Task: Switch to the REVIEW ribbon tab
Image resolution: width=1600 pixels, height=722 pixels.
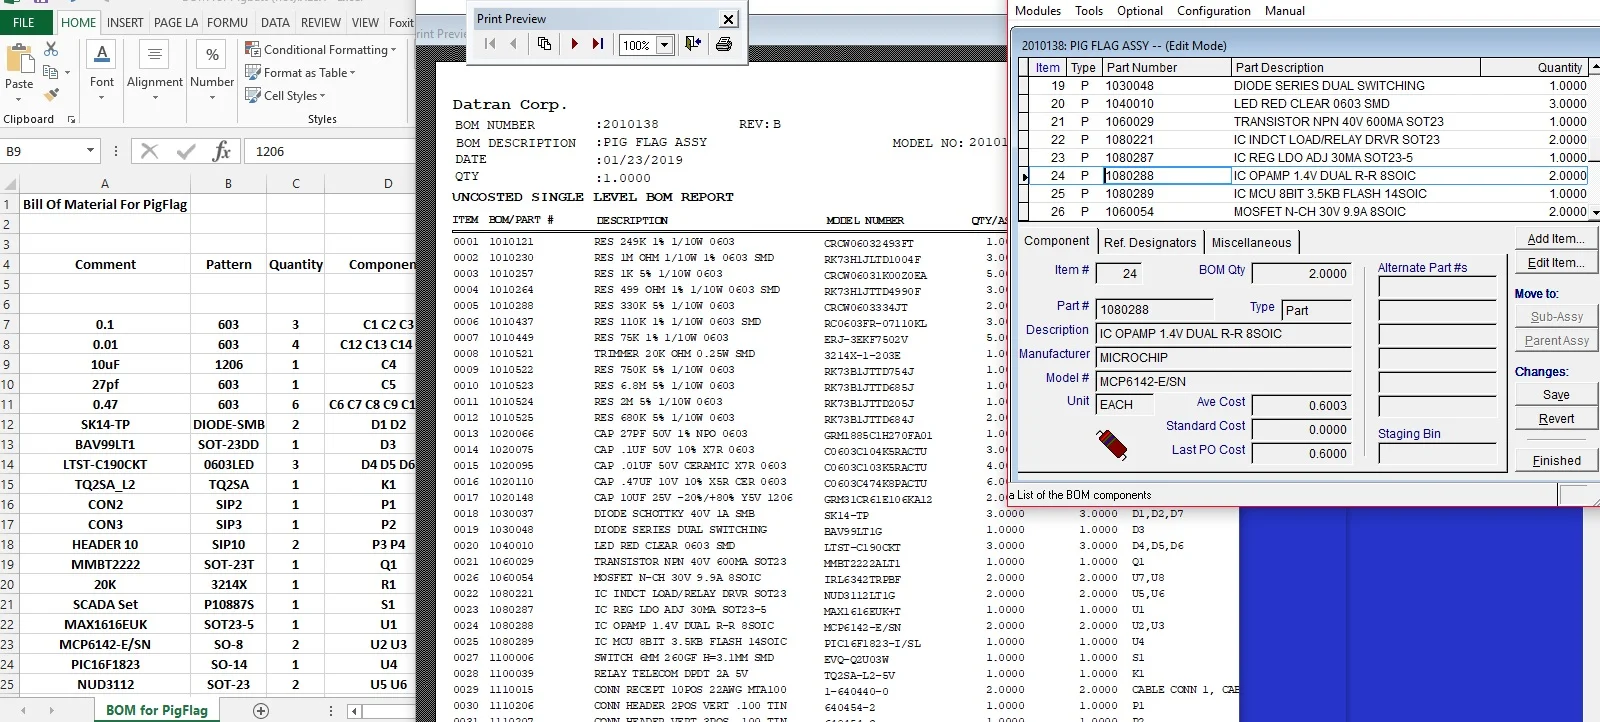Action: click(x=321, y=22)
